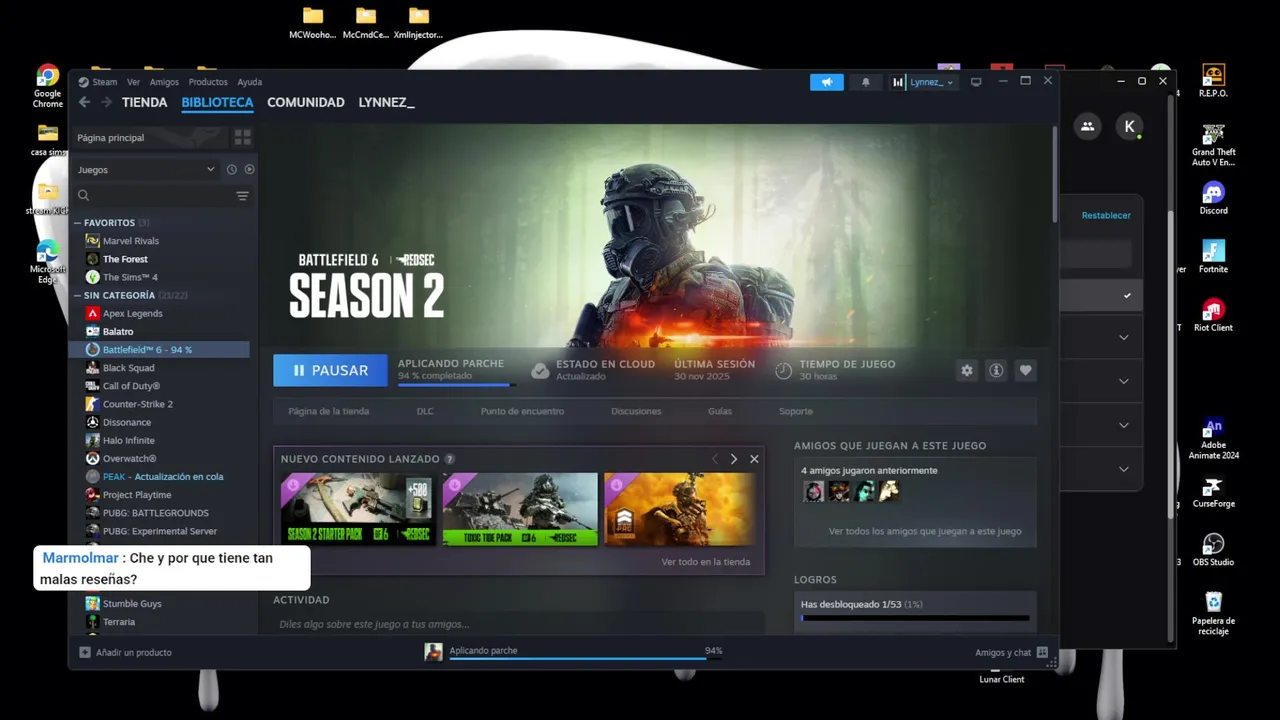Open Adobe Animate 2024 shortcut
The height and width of the screenshot is (720, 1280).
1213,438
